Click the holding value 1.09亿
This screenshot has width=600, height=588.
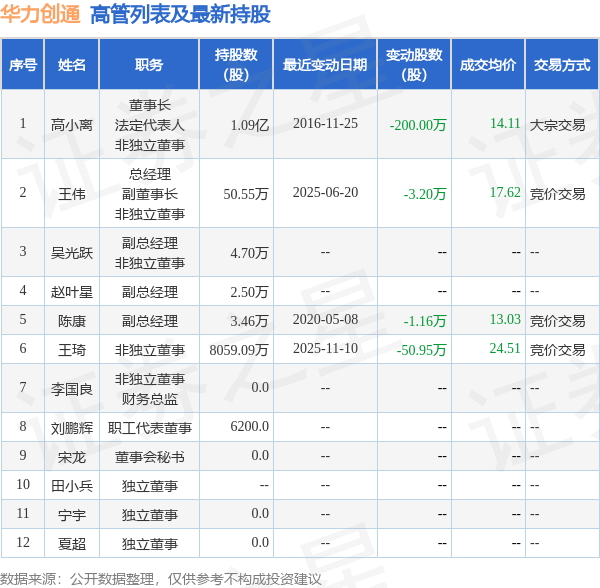pyautogui.click(x=249, y=125)
